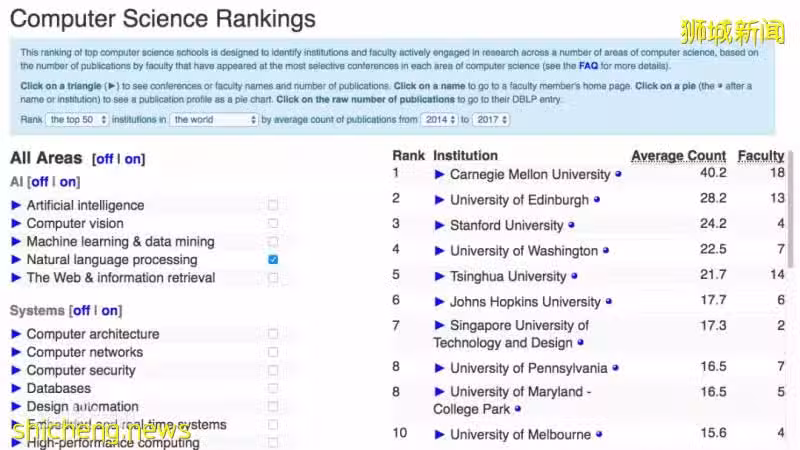Turn All Areas on
The width and height of the screenshot is (800, 450).
132,159
